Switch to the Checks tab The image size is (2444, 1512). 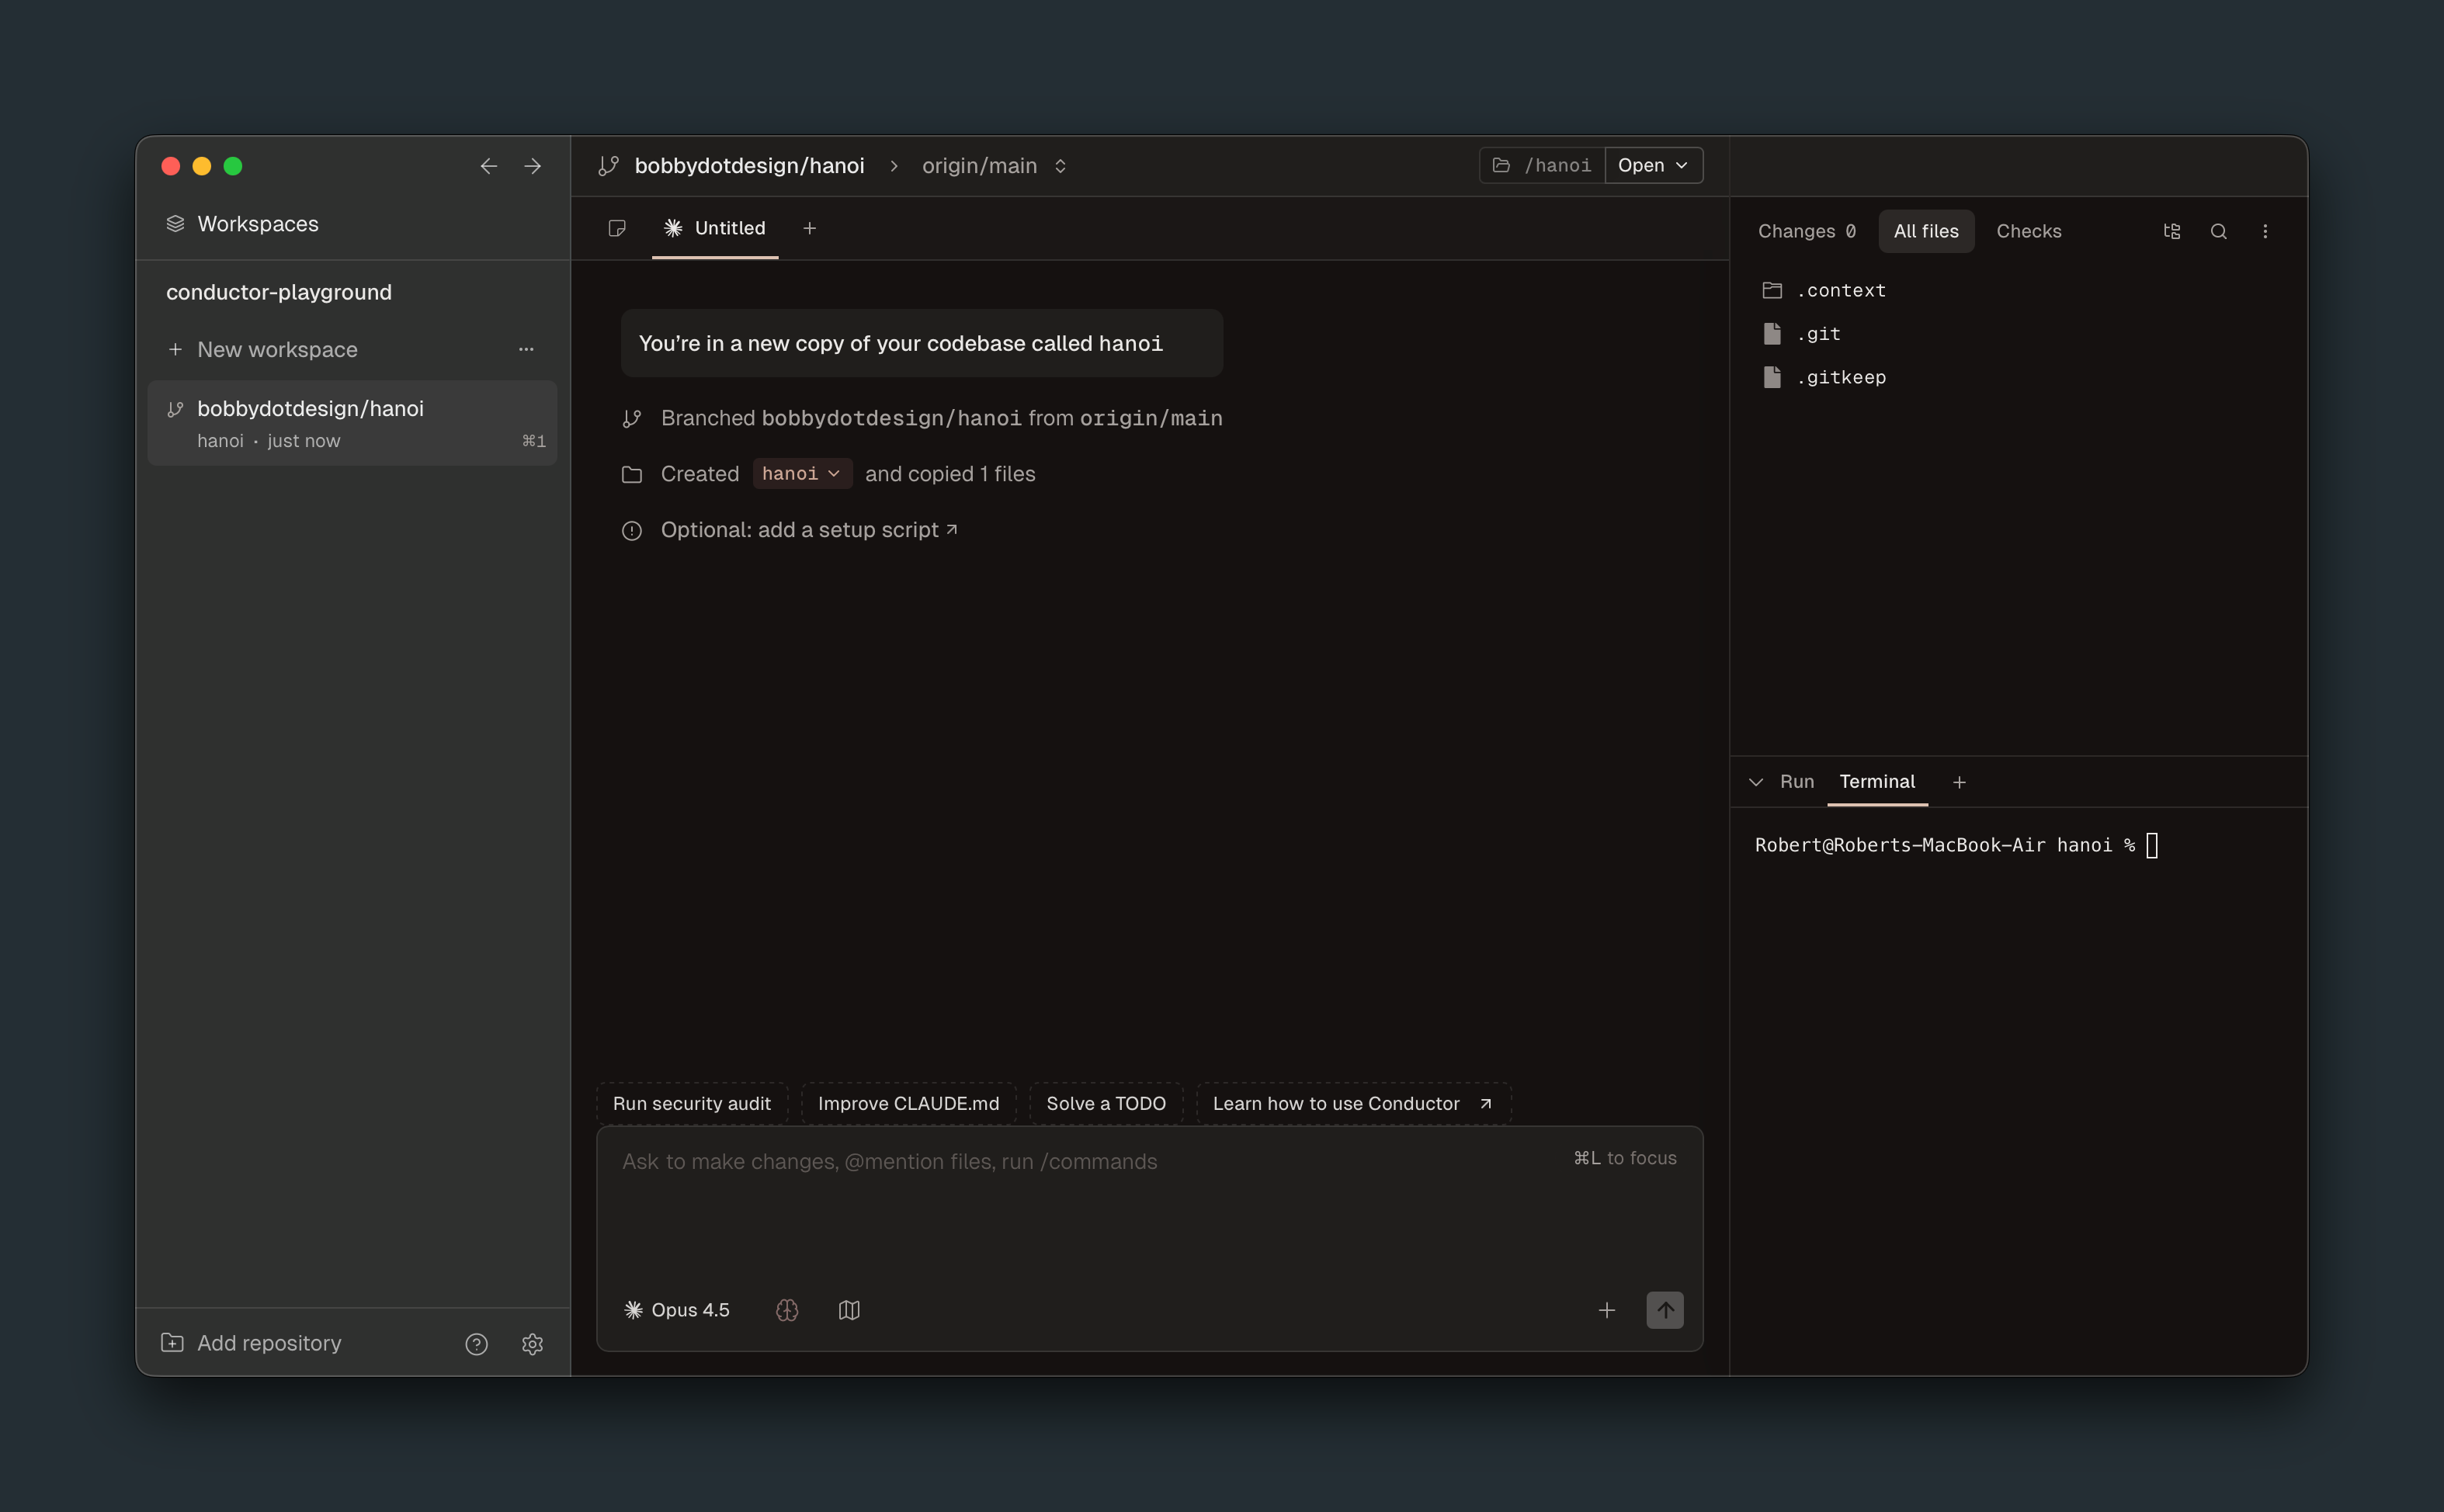point(2028,232)
